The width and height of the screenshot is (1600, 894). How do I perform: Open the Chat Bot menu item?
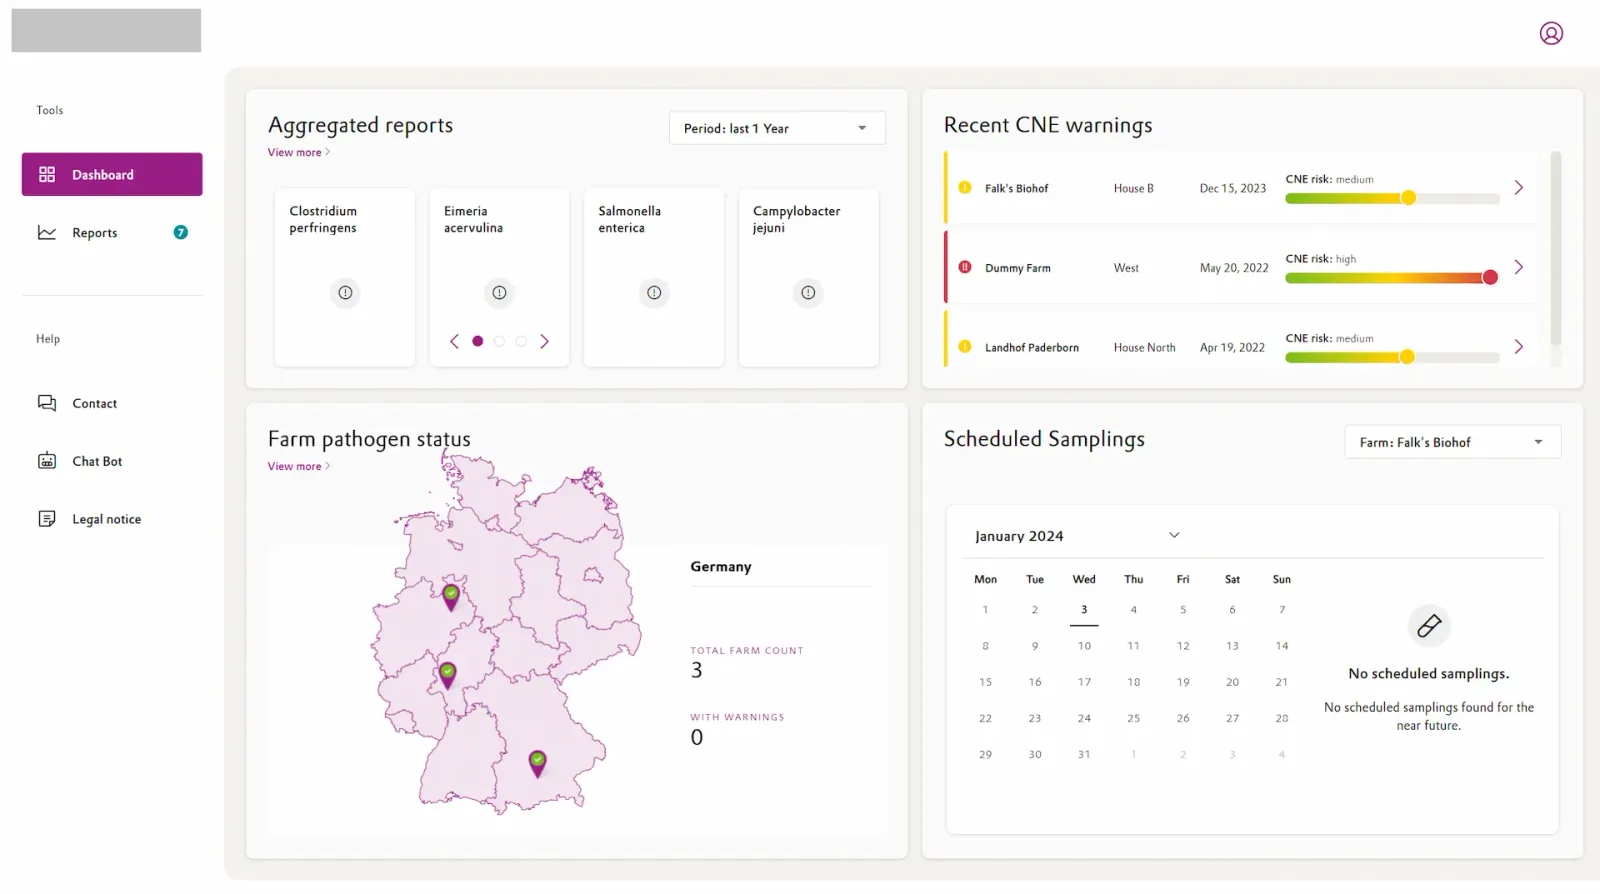(x=112, y=461)
